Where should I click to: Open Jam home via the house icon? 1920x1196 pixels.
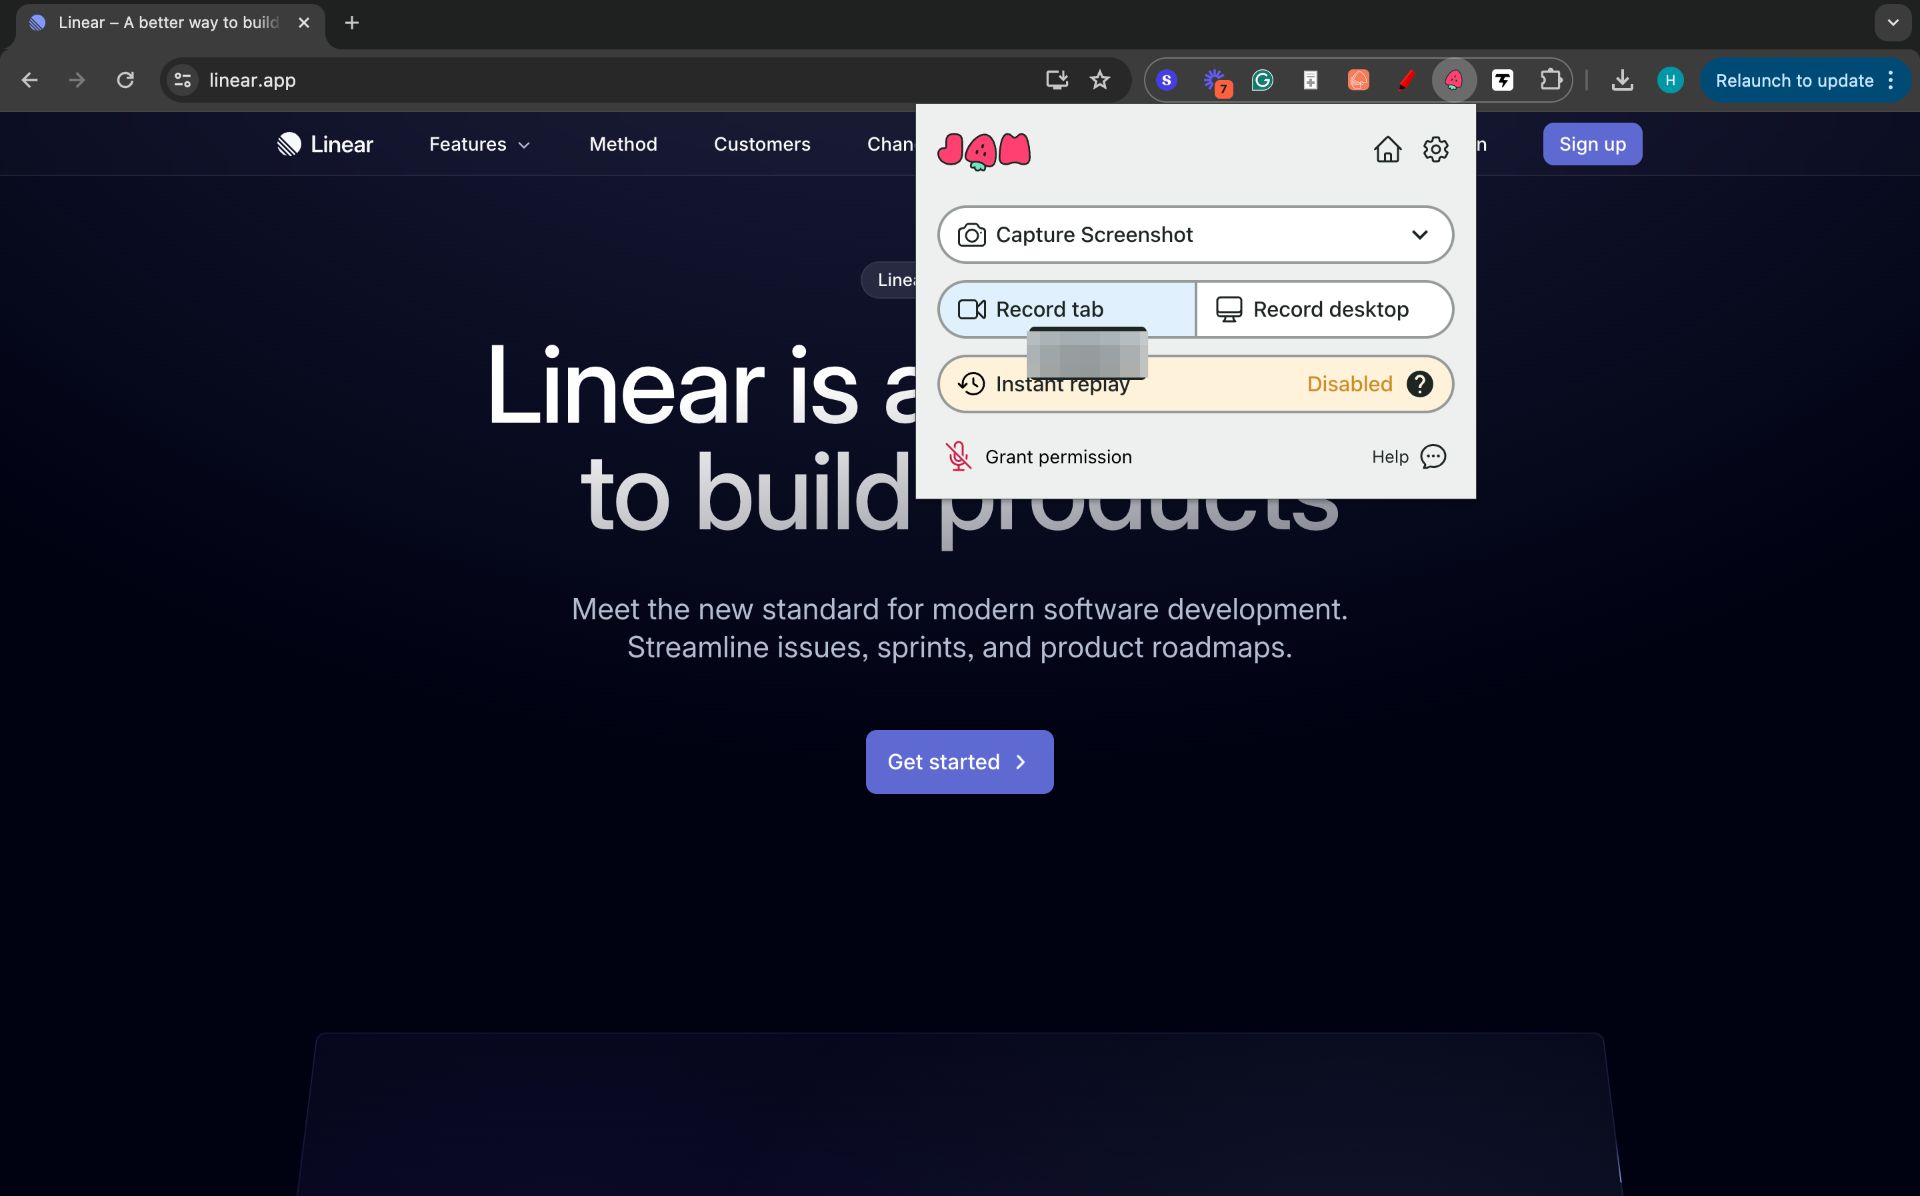[x=1387, y=149]
